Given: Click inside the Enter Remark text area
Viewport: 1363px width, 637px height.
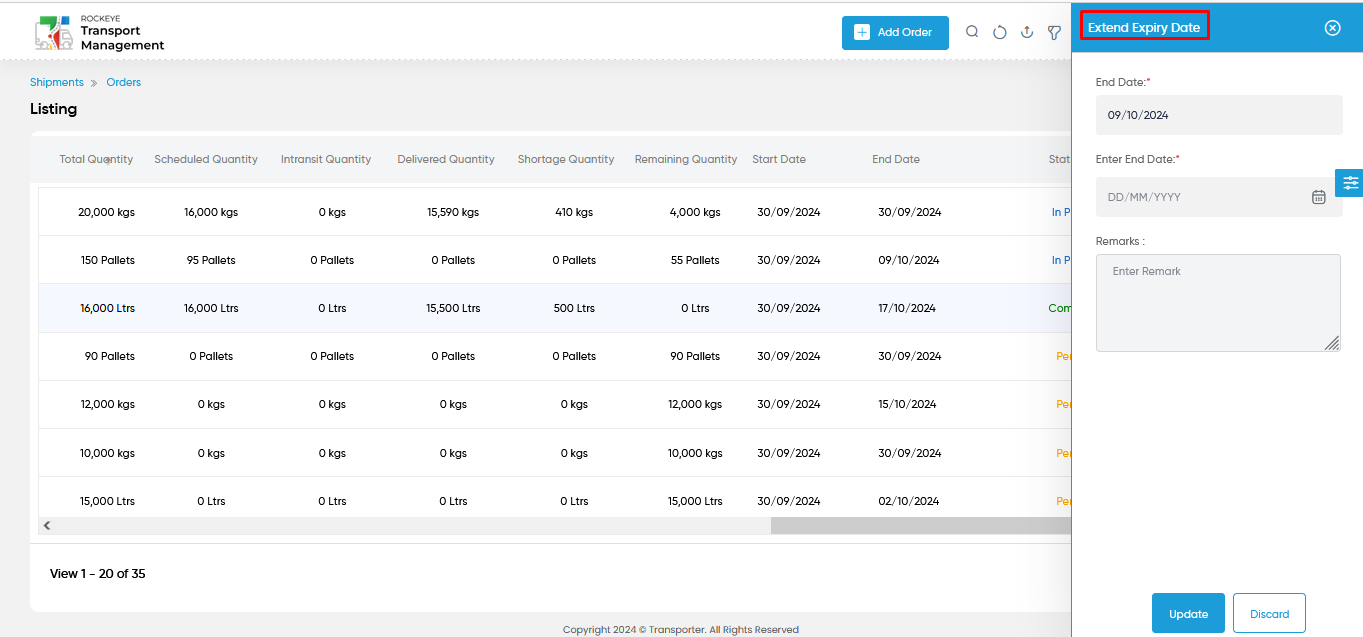Looking at the screenshot, I should pyautogui.click(x=1218, y=303).
